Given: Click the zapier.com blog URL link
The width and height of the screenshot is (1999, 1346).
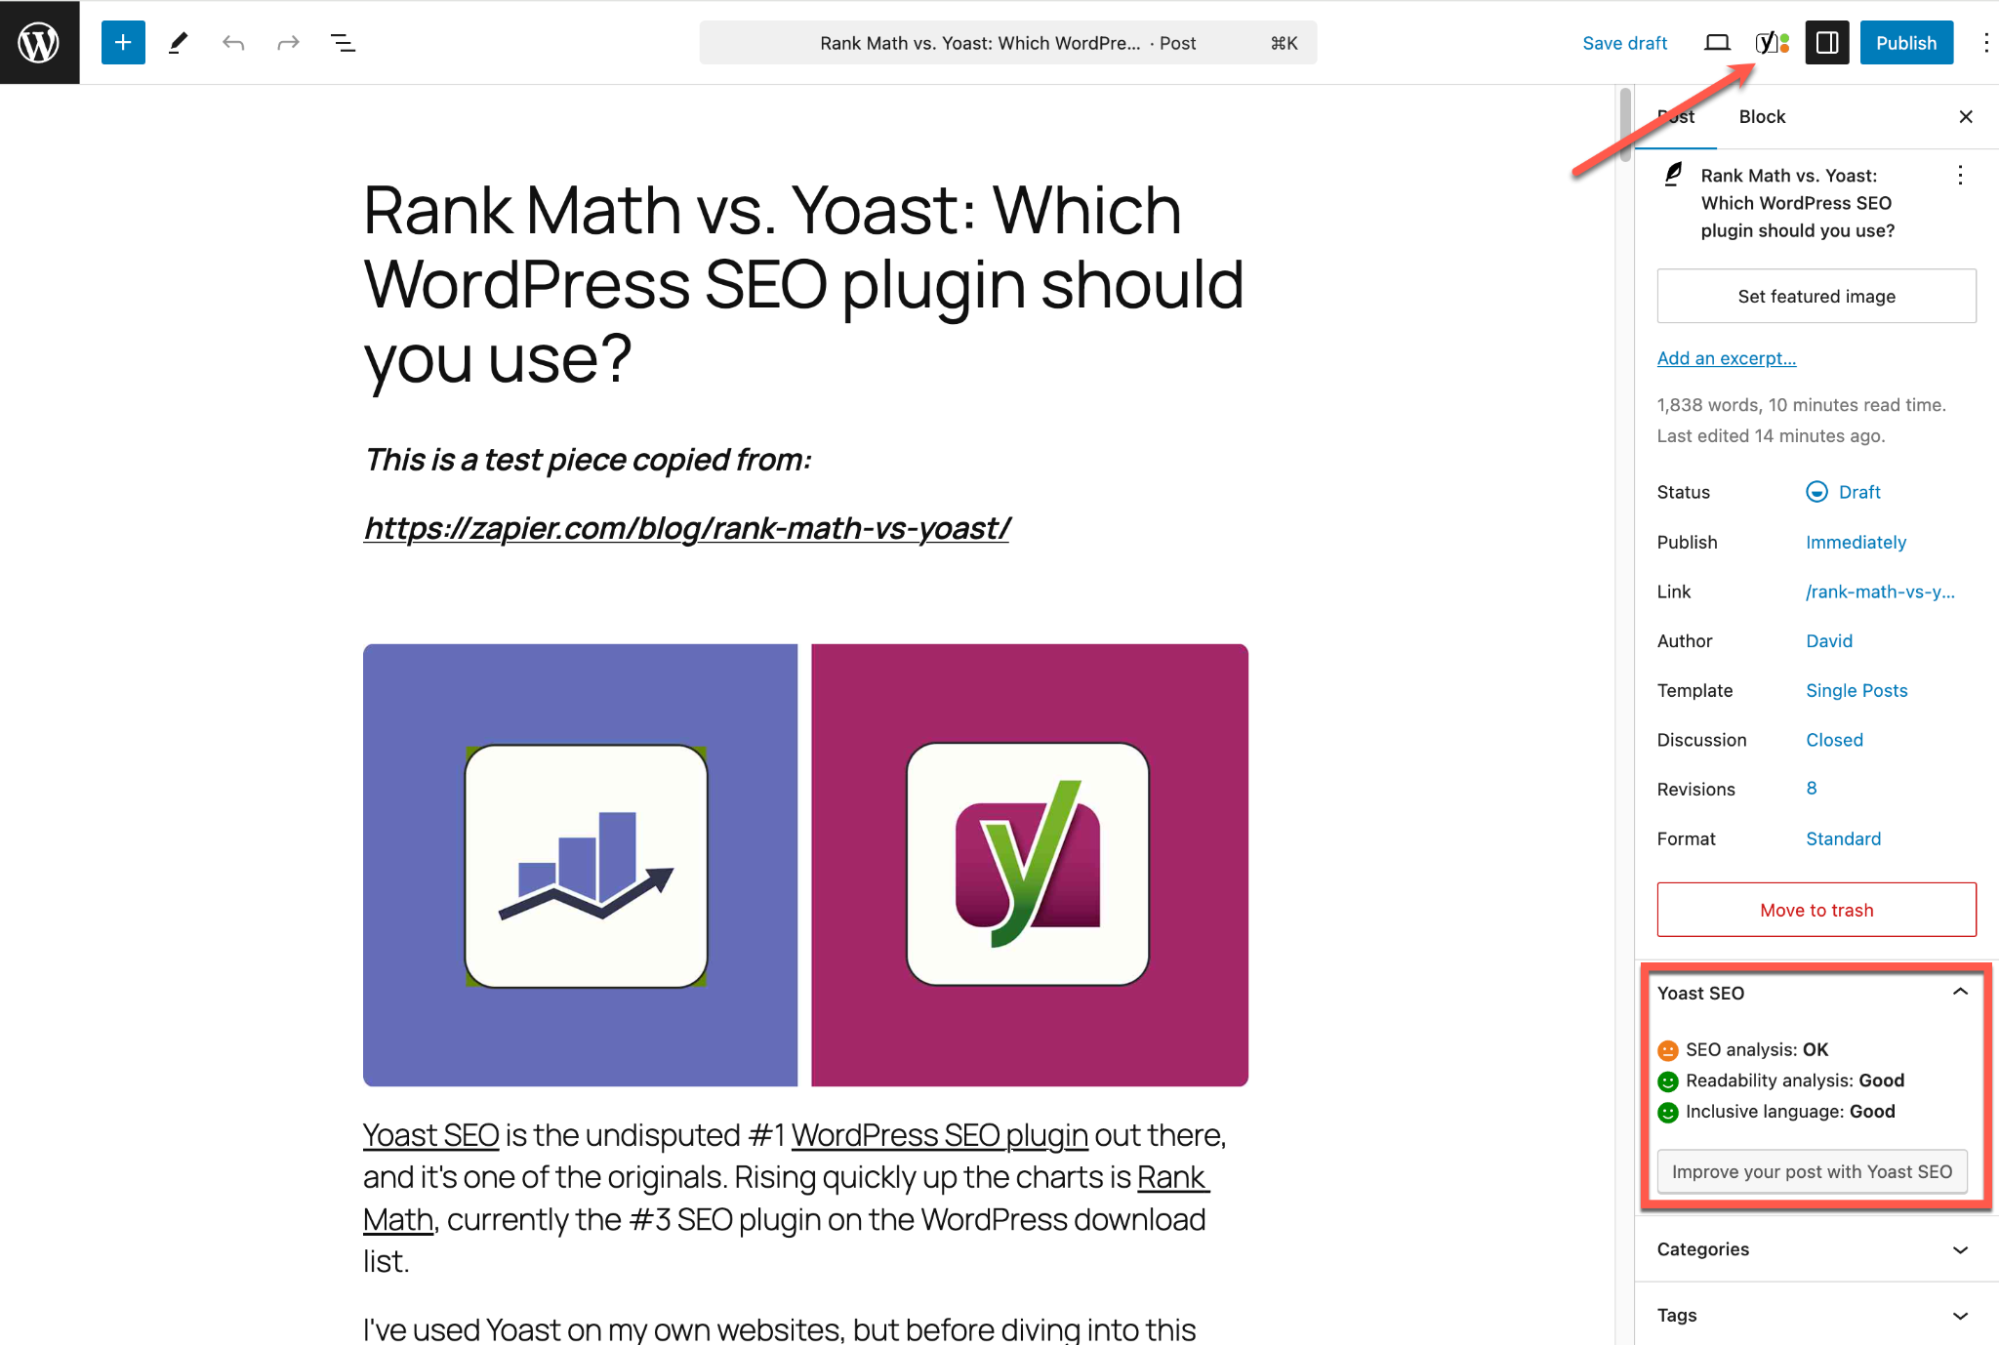Looking at the screenshot, I should point(686,527).
